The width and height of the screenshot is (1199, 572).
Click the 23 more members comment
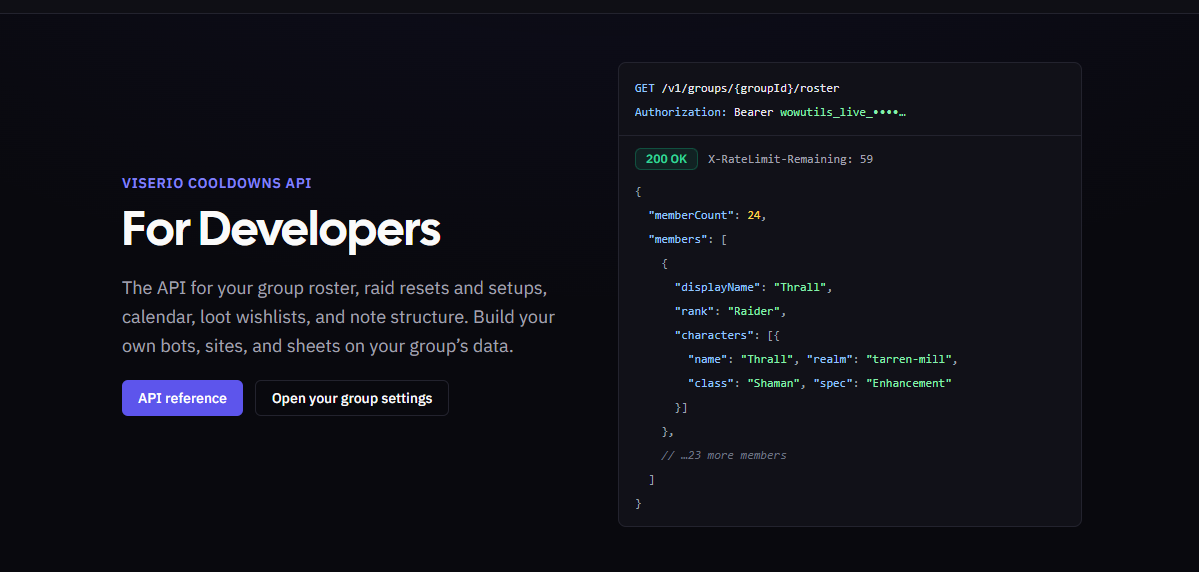pos(724,455)
